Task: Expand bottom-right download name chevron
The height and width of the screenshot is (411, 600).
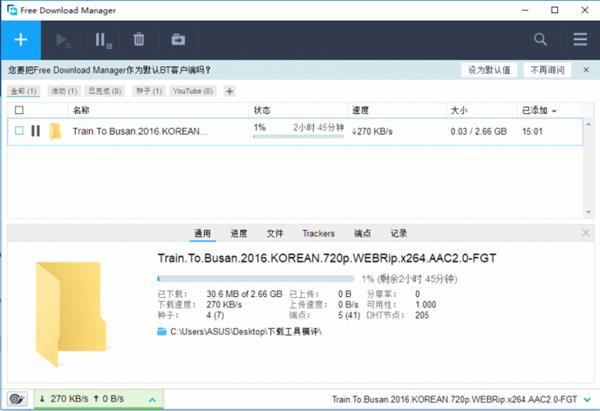Action: [587, 400]
